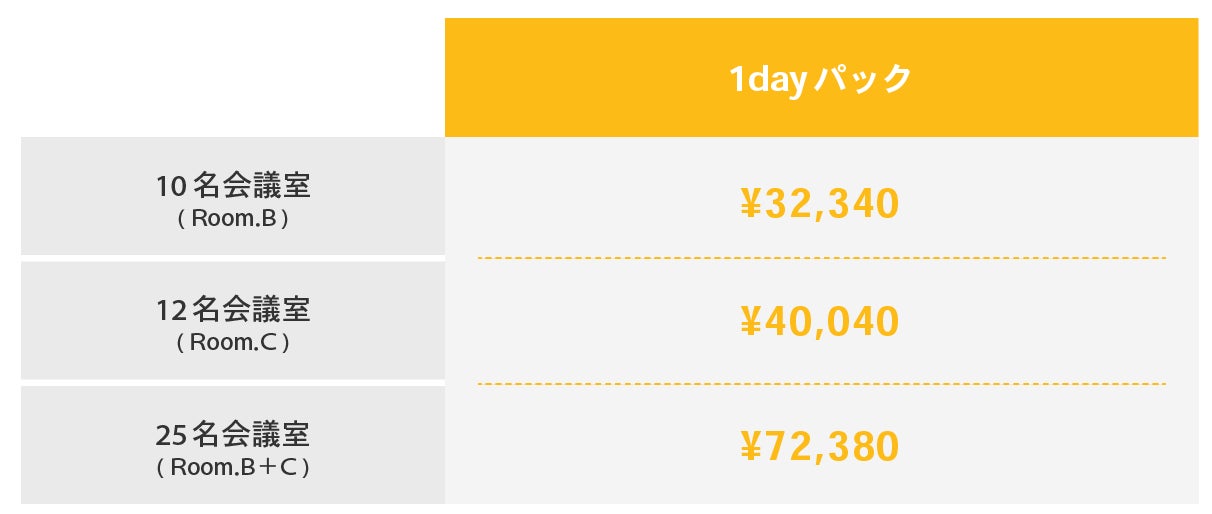Click the number 25 in 25名会議室
Screen dimensions: 1212x514
click(x=169, y=435)
